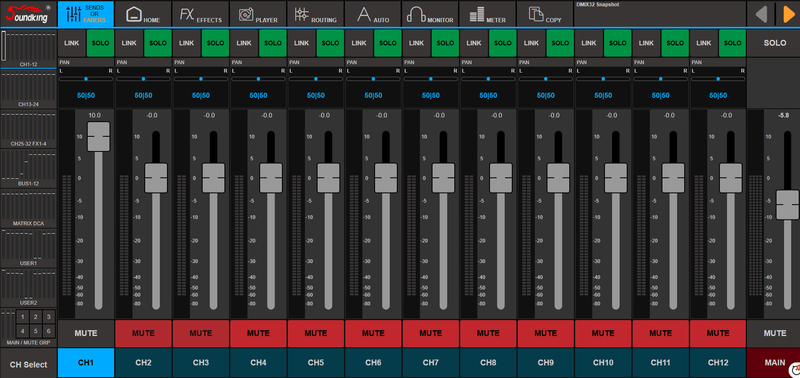This screenshot has width=800, height=378.
Task: Click CH8 pan value 50|50
Action: [488, 95]
